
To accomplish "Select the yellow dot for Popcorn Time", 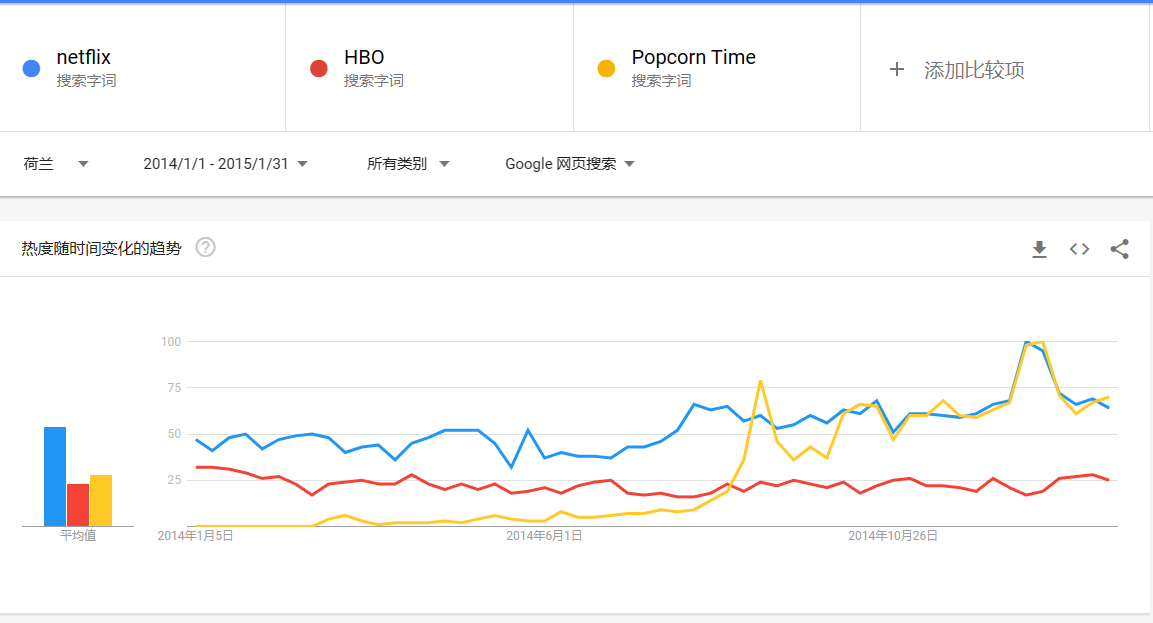I will tap(605, 68).
